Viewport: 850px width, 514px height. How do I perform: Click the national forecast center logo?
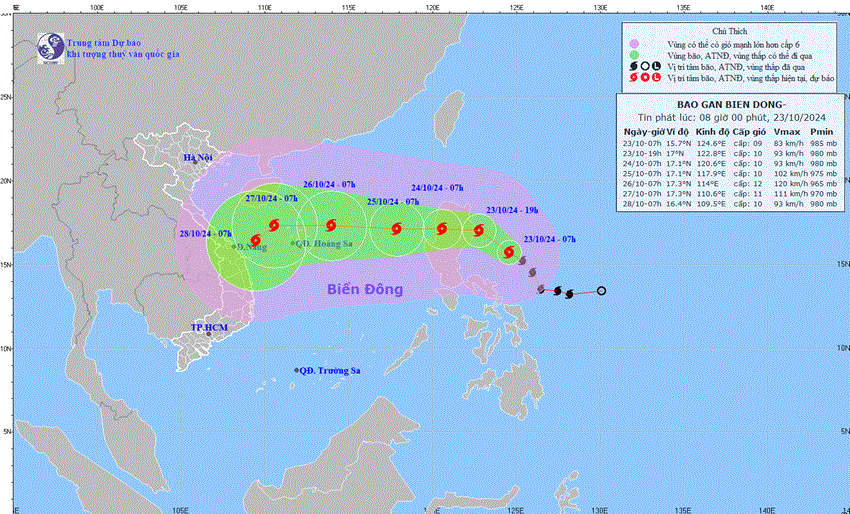click(51, 48)
